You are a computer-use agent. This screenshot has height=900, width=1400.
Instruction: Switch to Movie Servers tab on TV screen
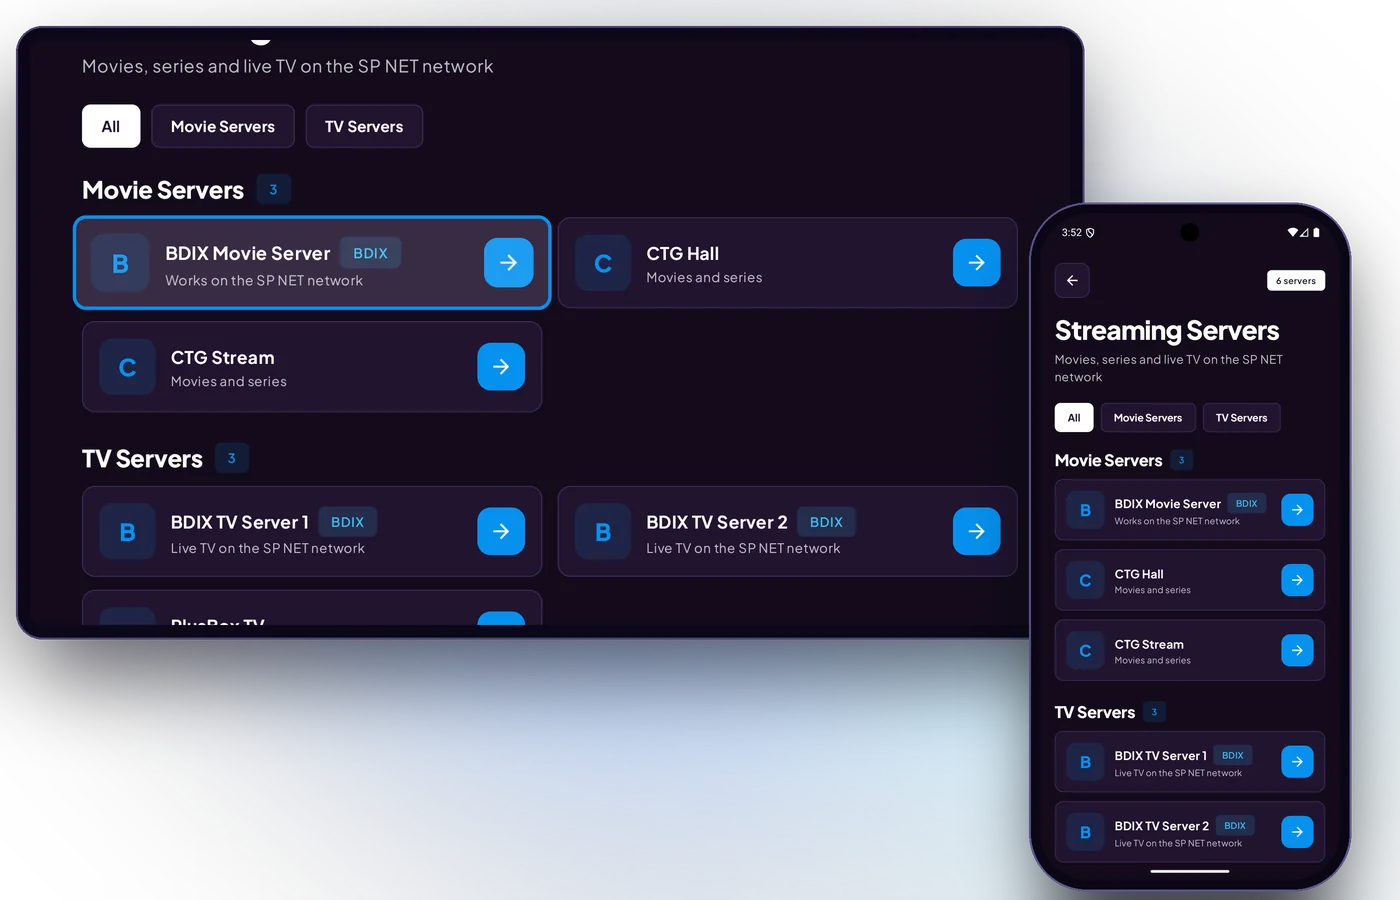[223, 126]
